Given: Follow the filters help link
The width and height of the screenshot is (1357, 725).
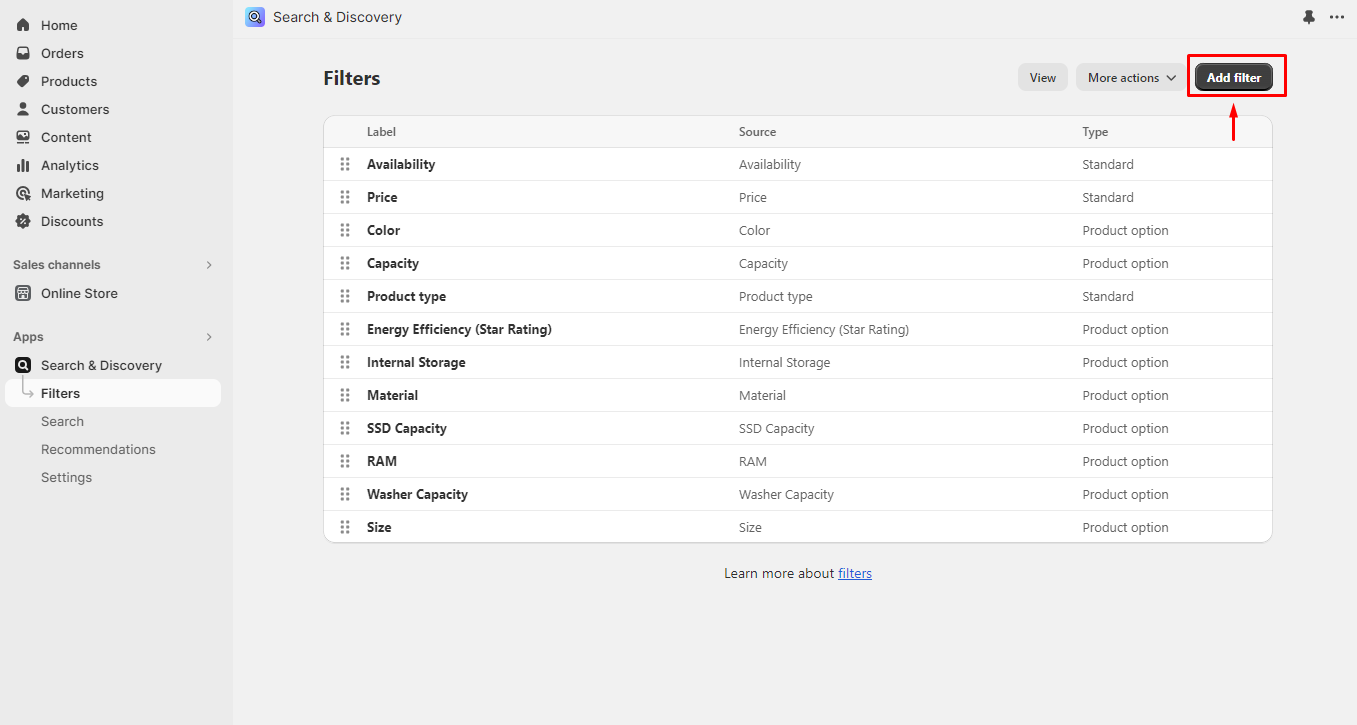Looking at the screenshot, I should (x=854, y=573).
